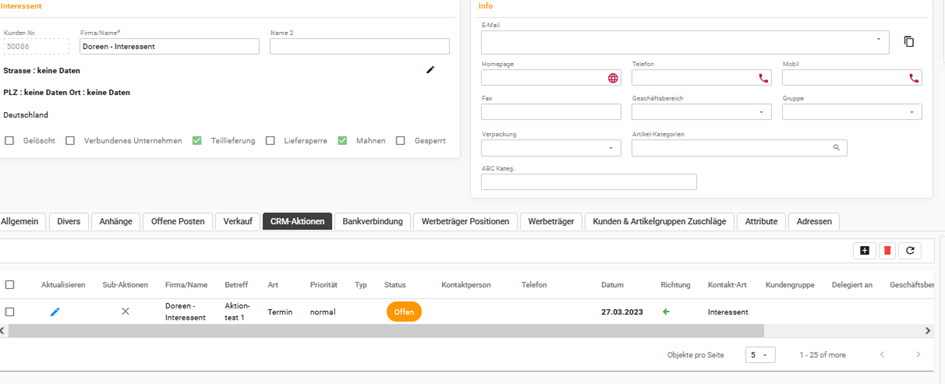Open homepage via the globe icon
The width and height of the screenshot is (945, 384).
tap(613, 78)
